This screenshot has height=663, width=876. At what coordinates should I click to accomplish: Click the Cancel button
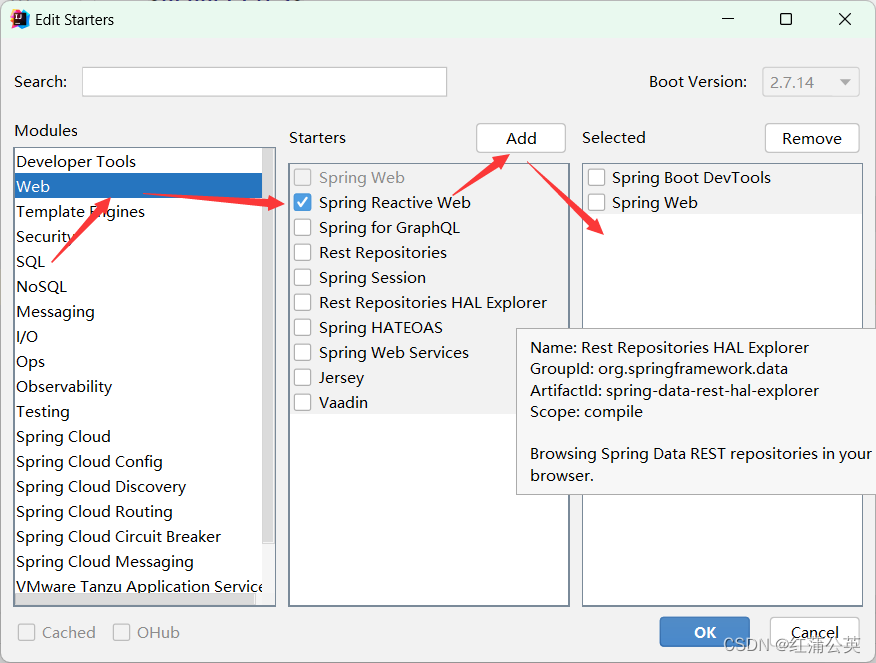[815, 632]
